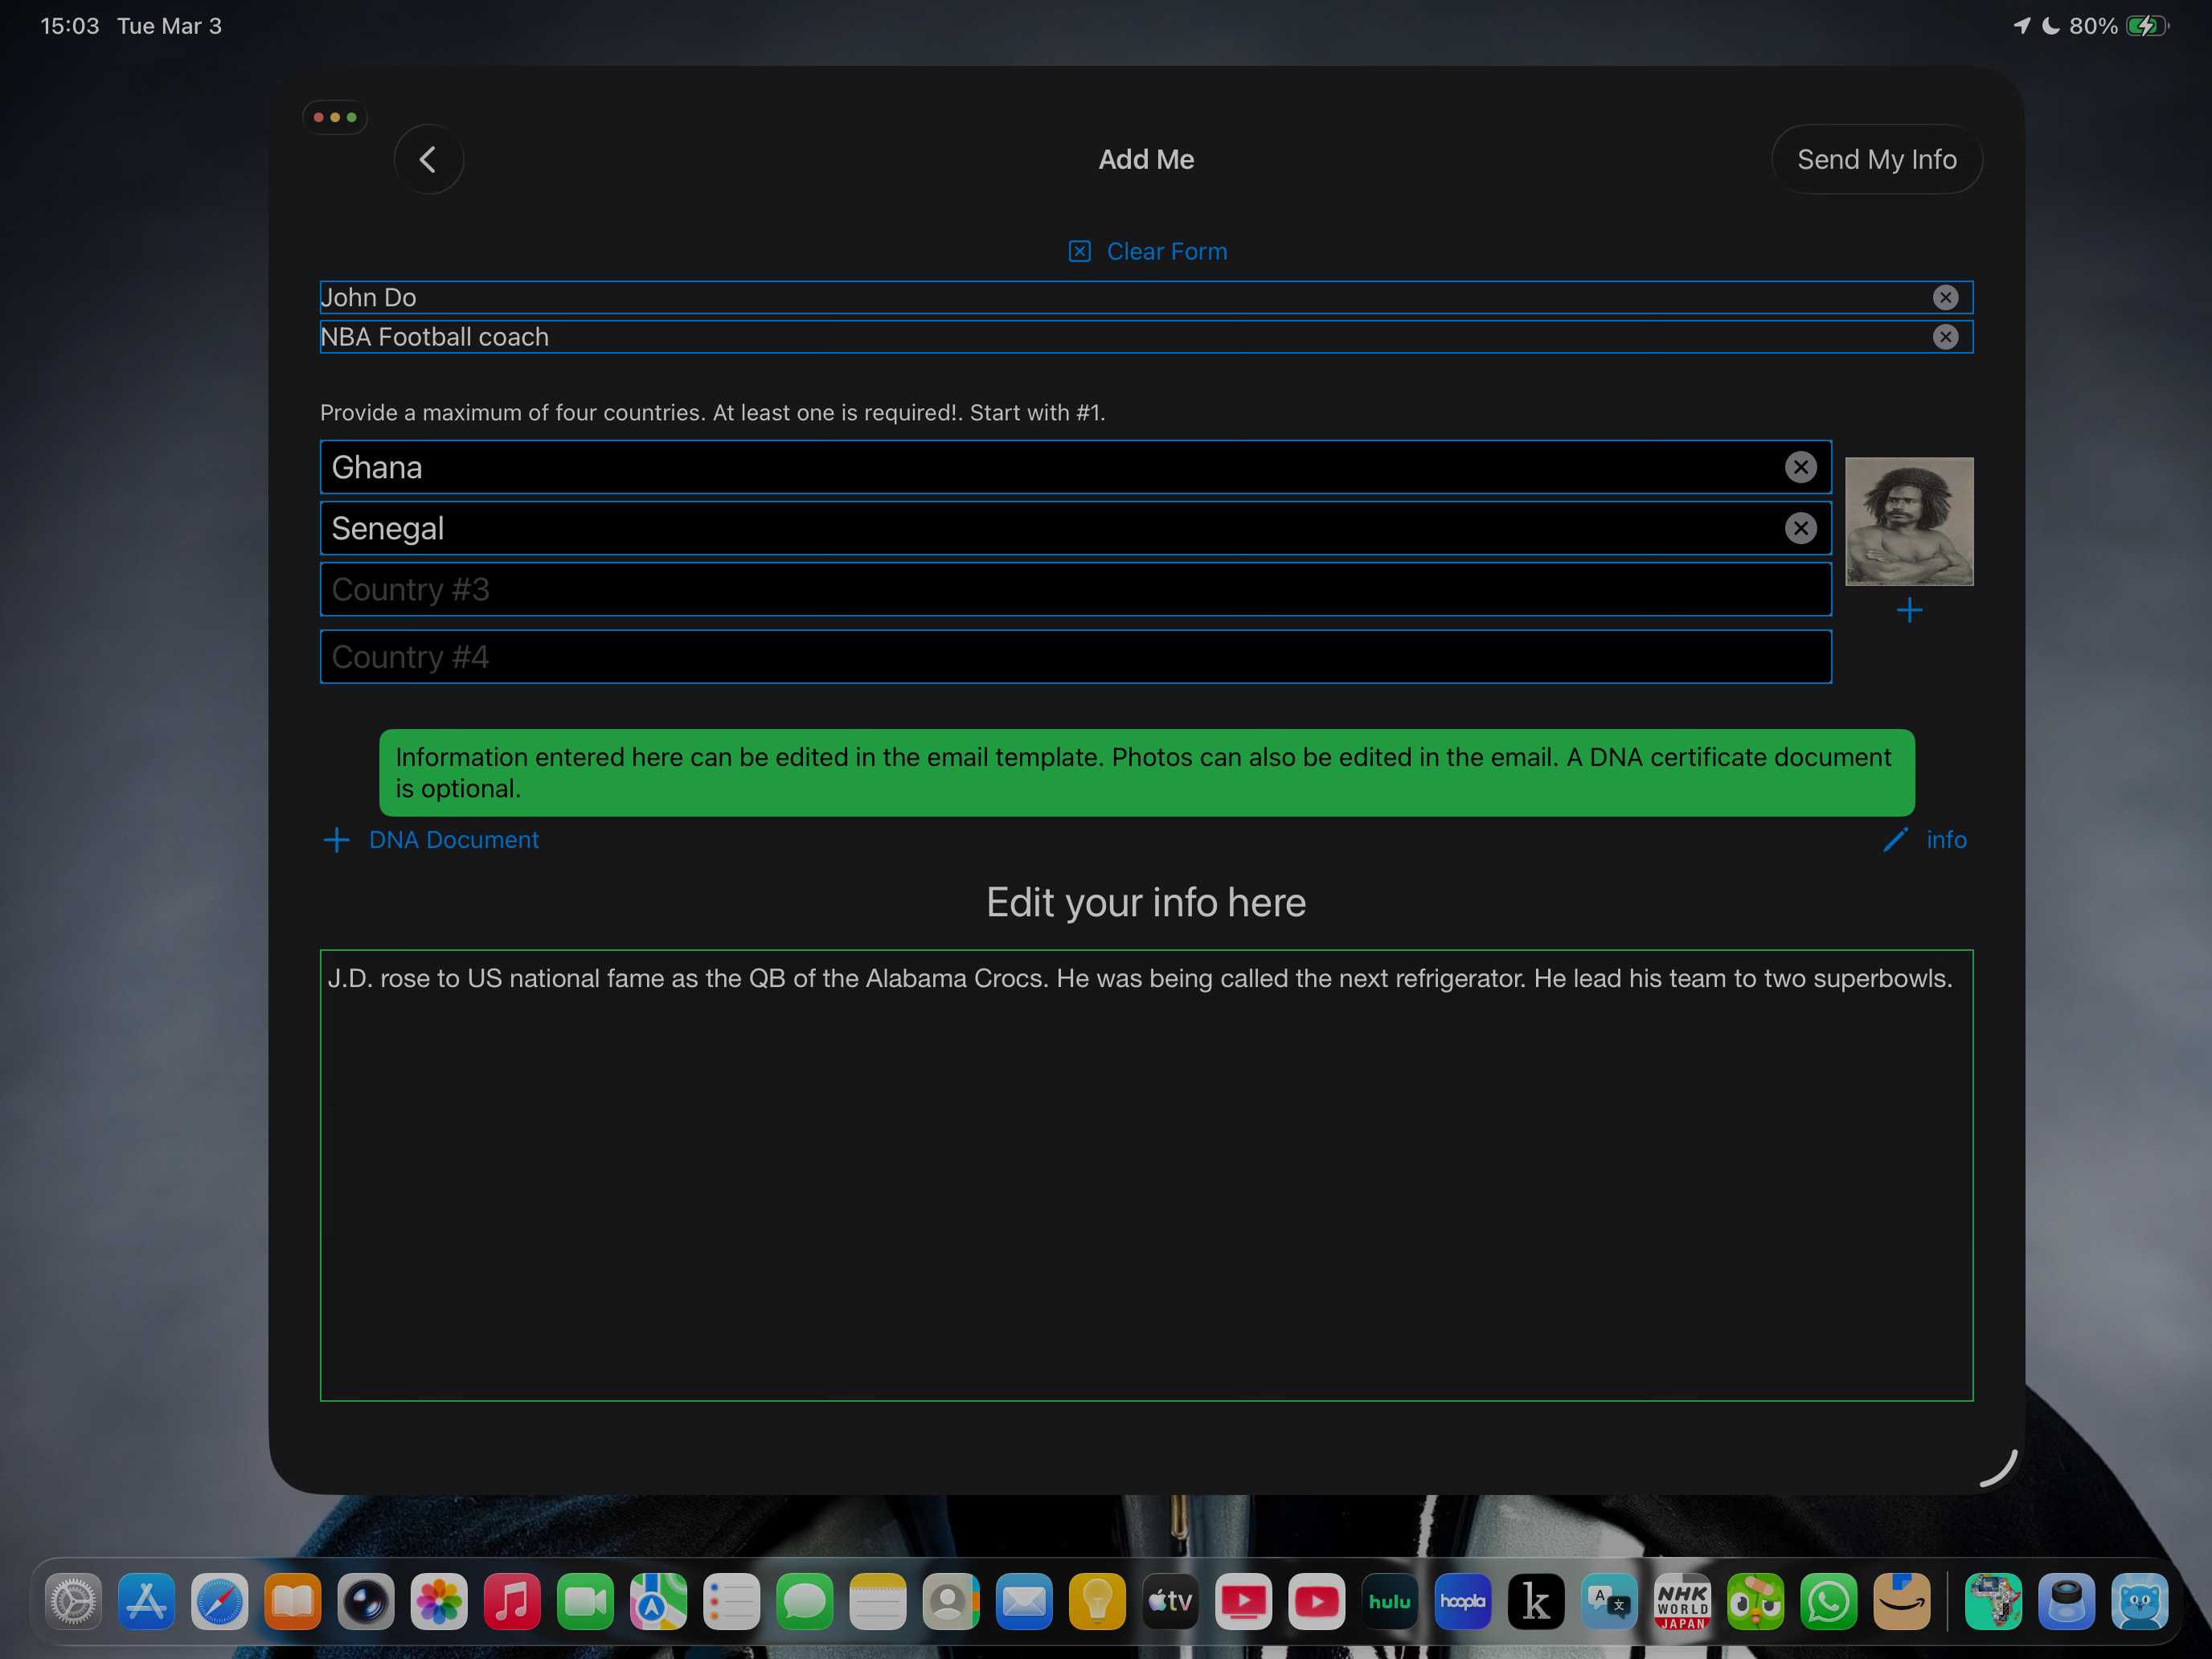
Task: Open the Africa map app in dock
Action: [1993, 1602]
